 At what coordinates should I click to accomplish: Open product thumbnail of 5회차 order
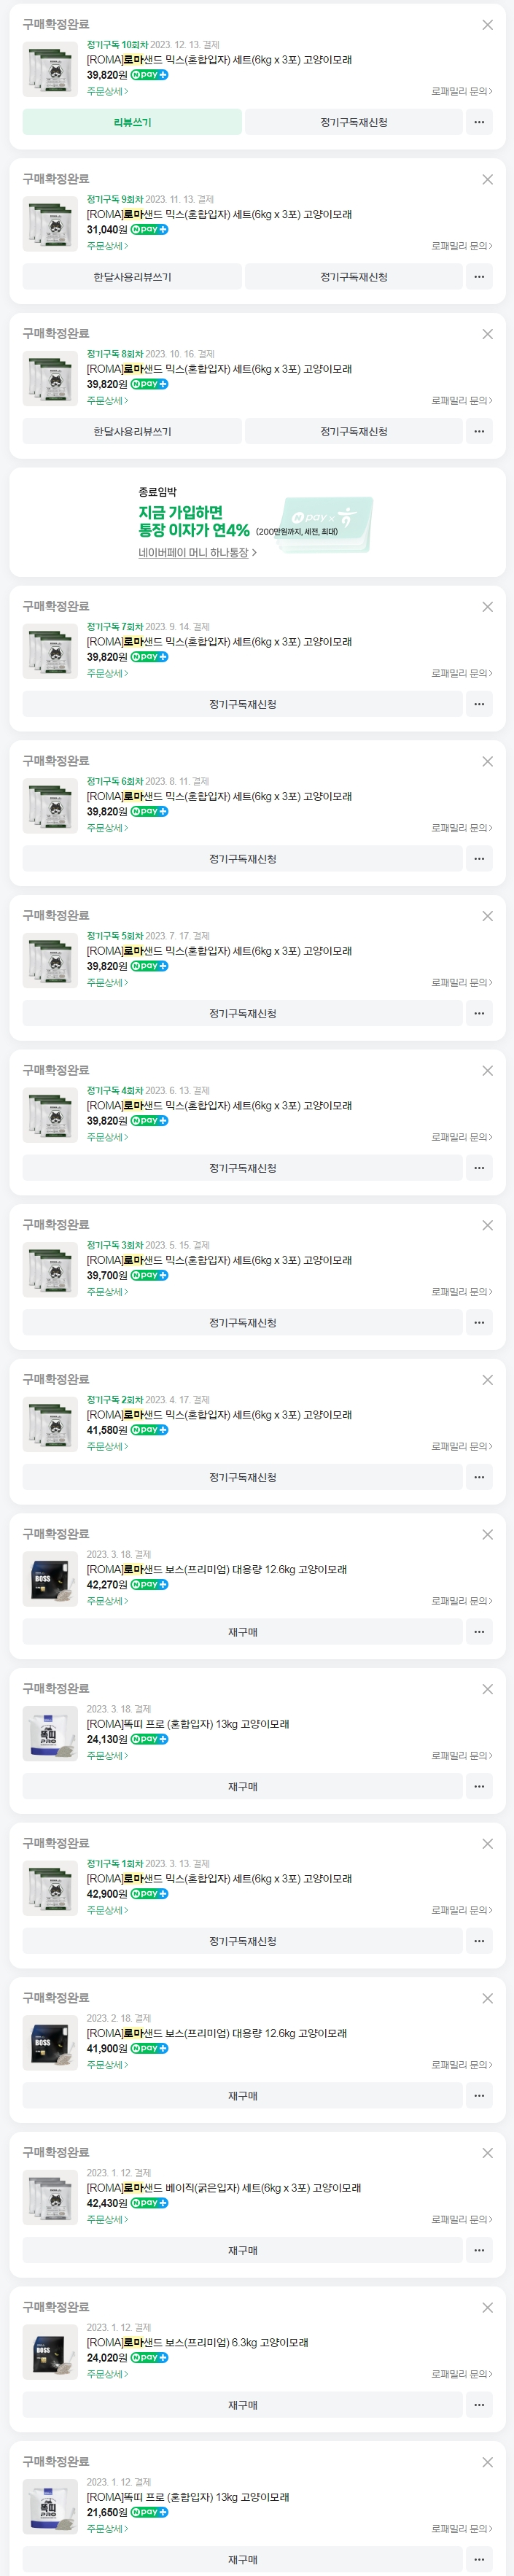(50, 960)
